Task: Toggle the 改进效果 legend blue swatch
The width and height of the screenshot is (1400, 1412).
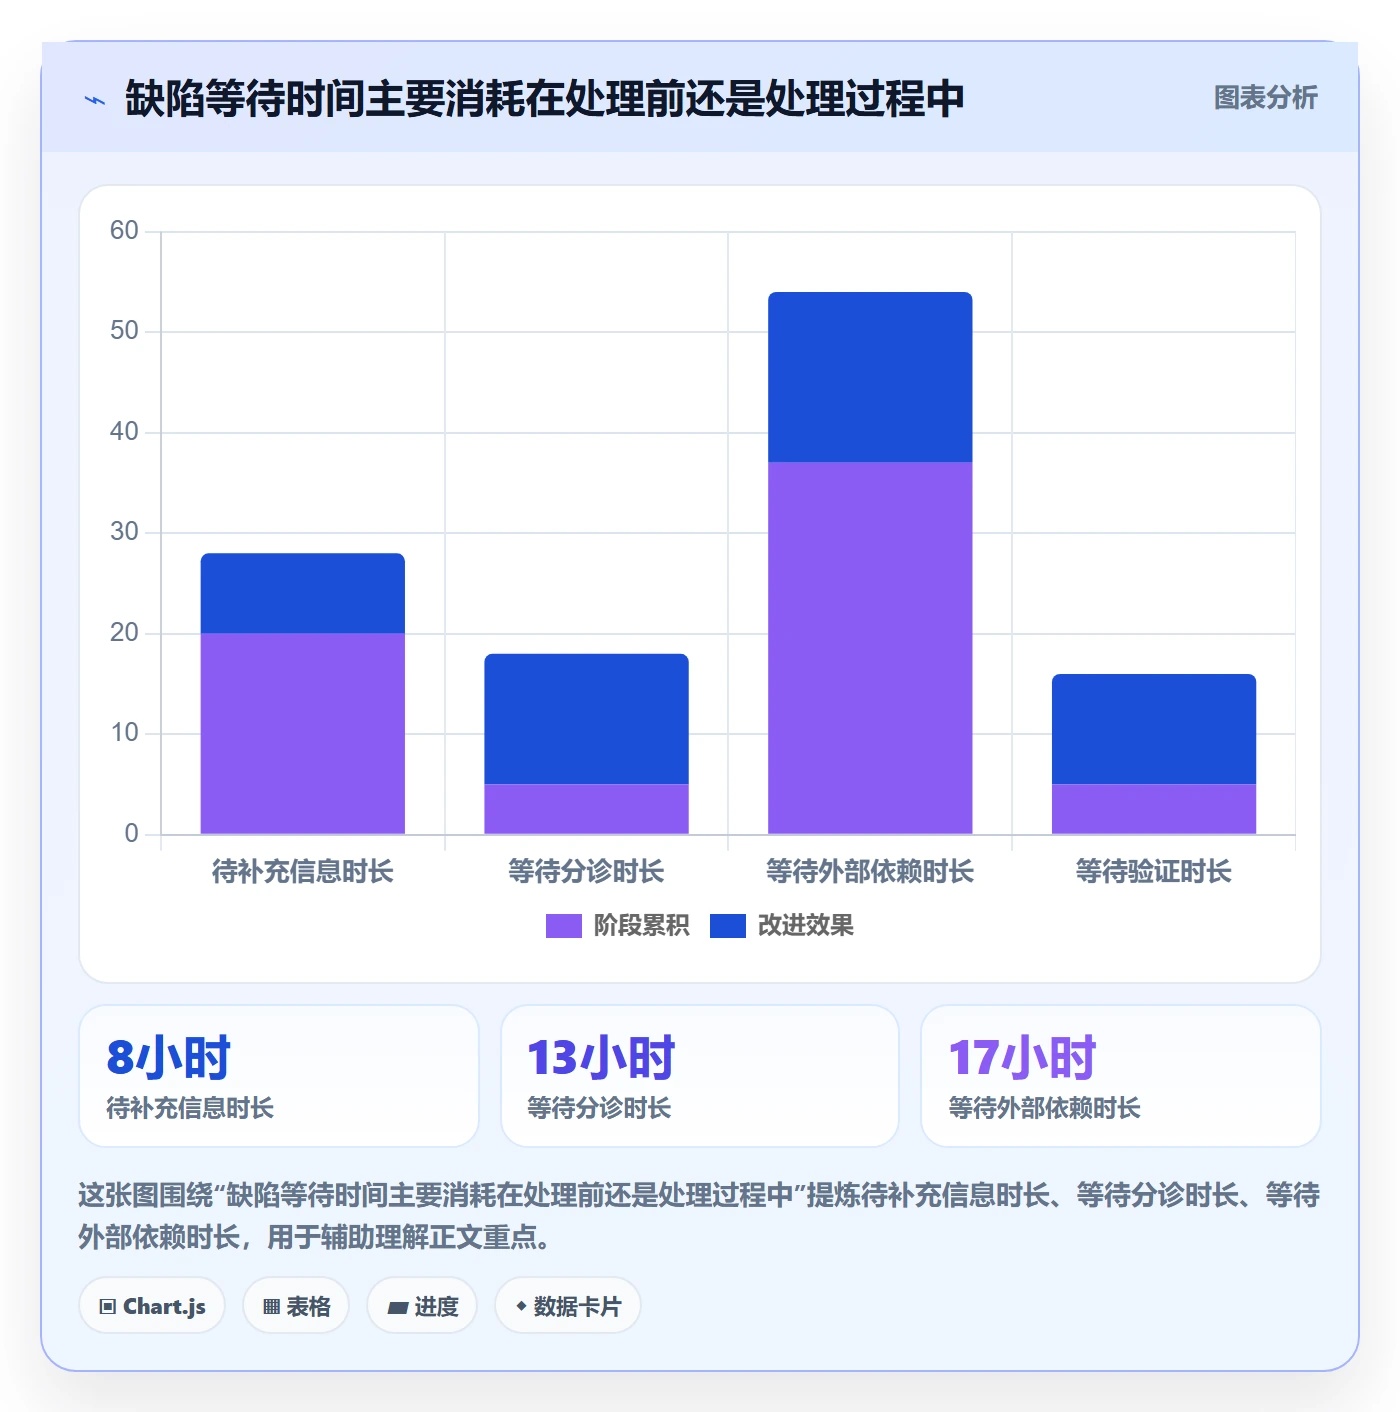Action: (x=728, y=926)
